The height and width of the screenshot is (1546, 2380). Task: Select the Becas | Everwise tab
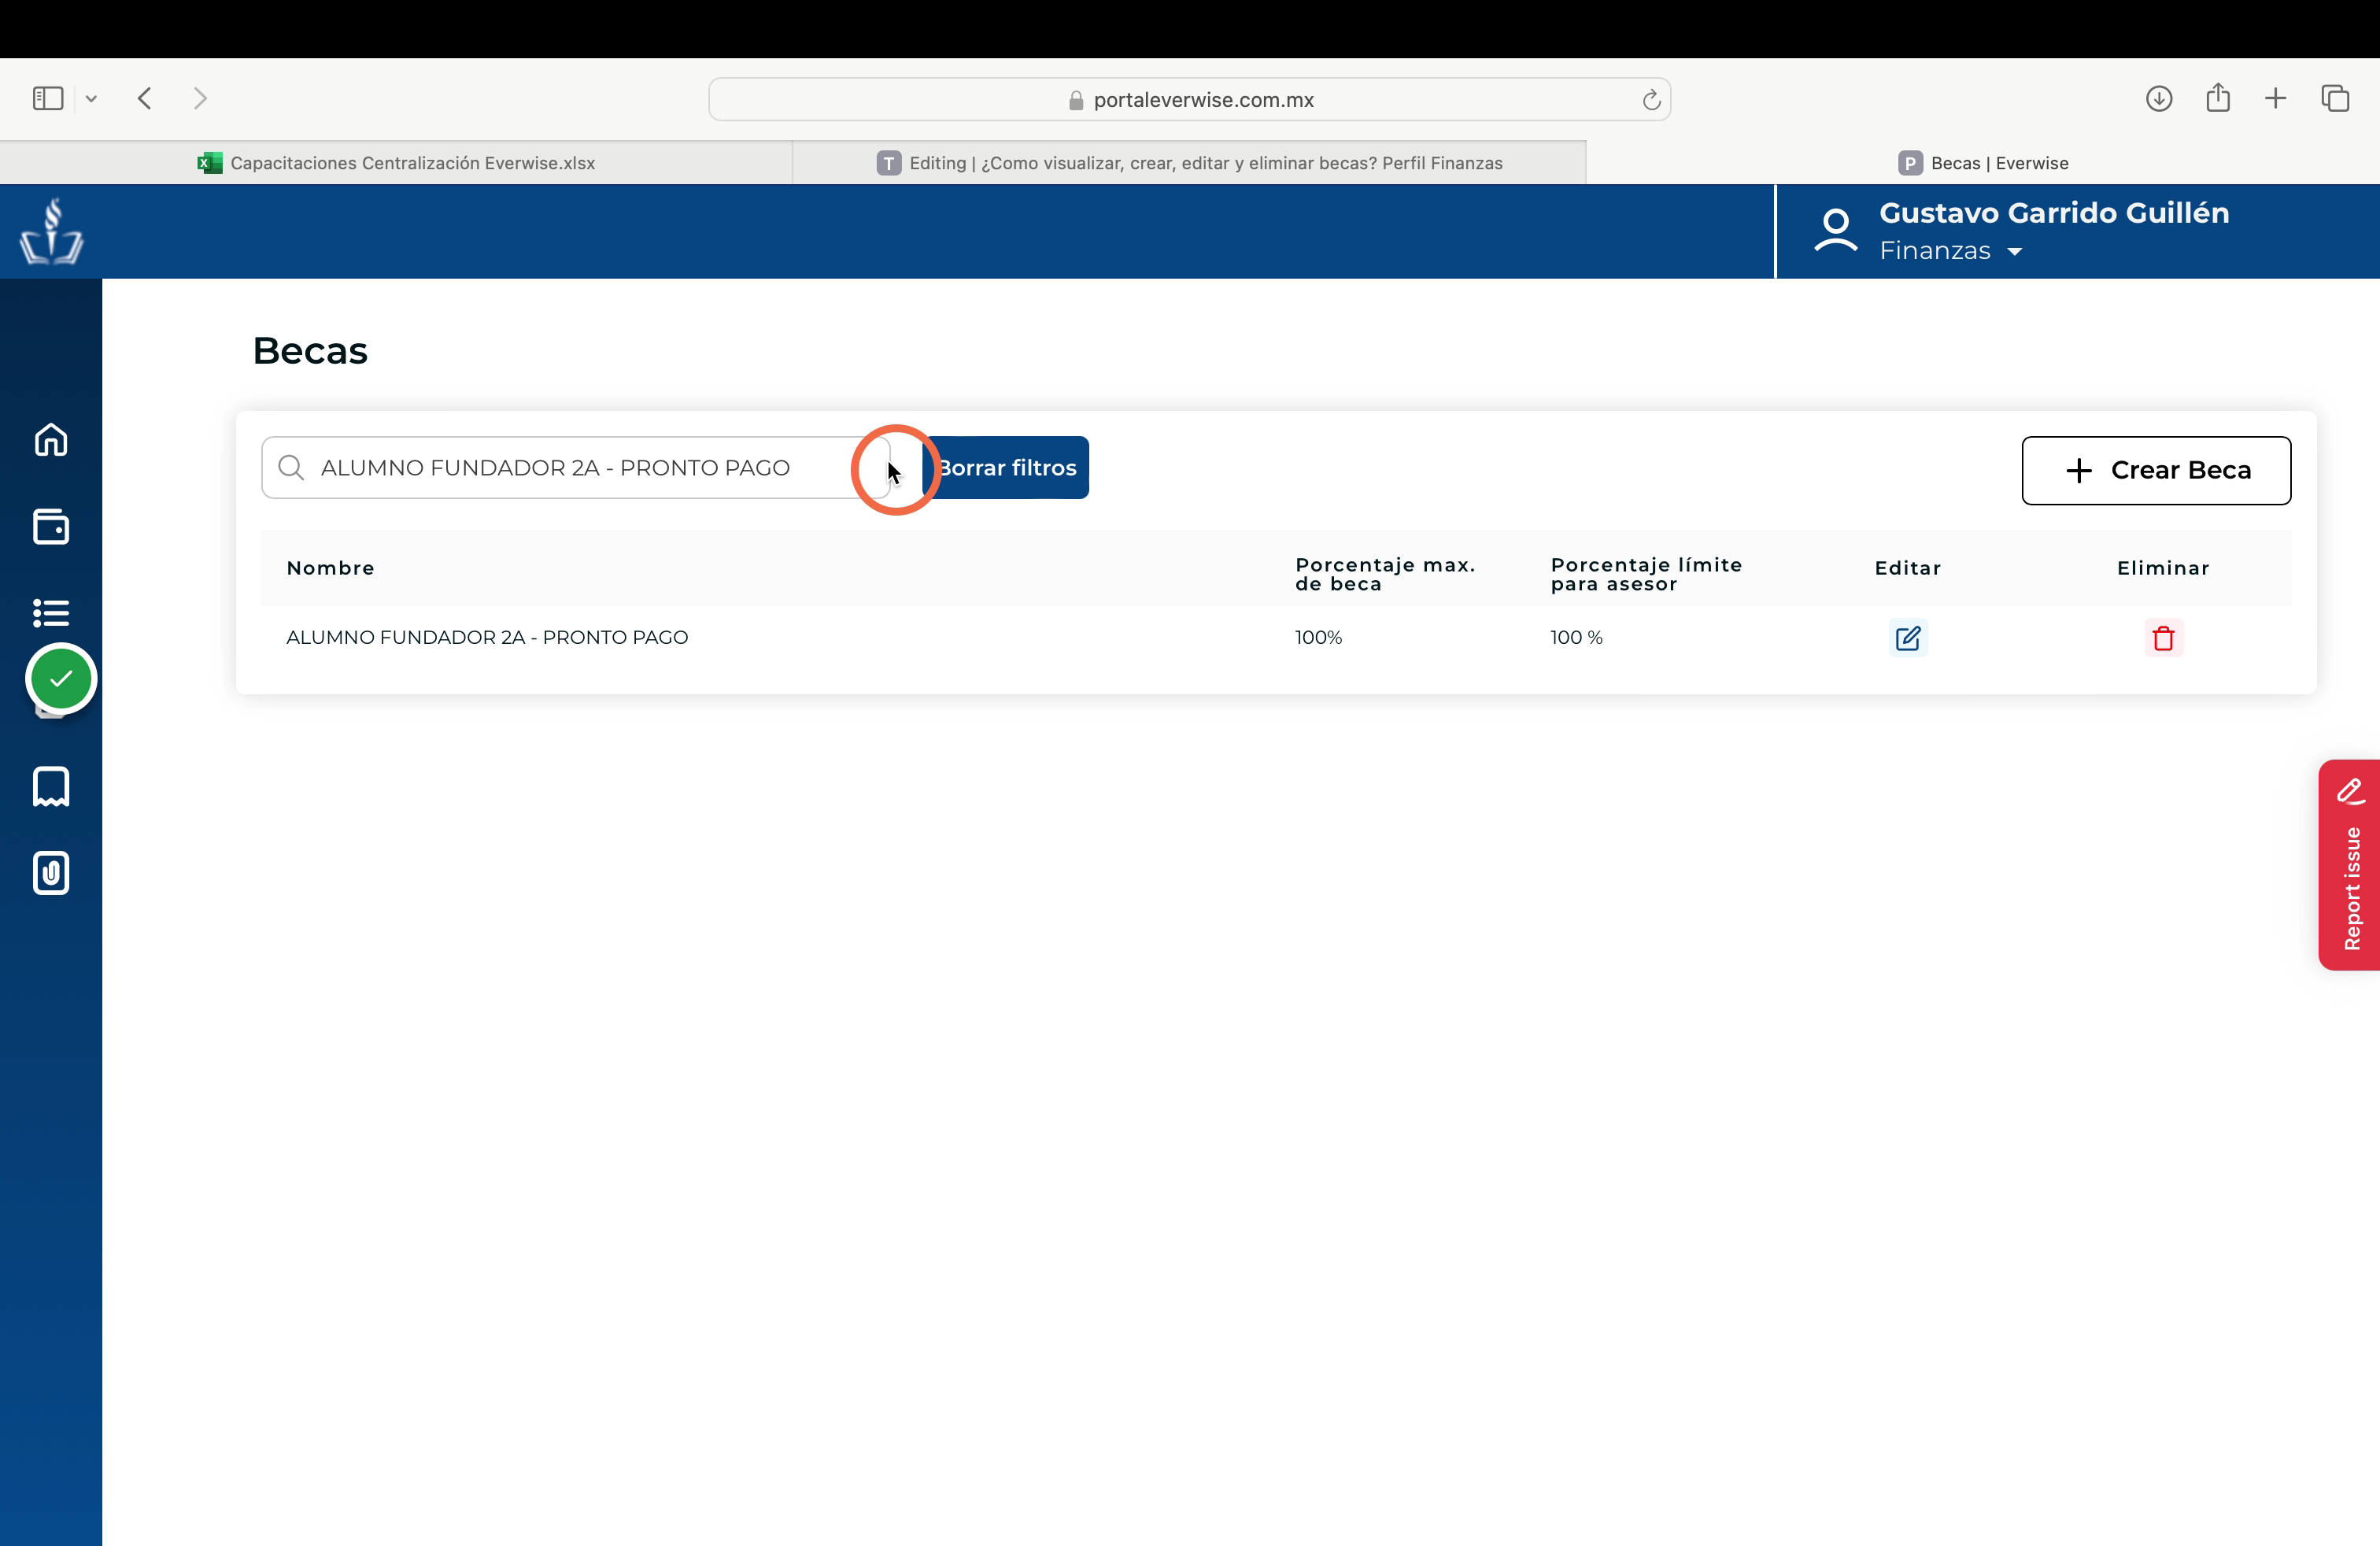1983,163
